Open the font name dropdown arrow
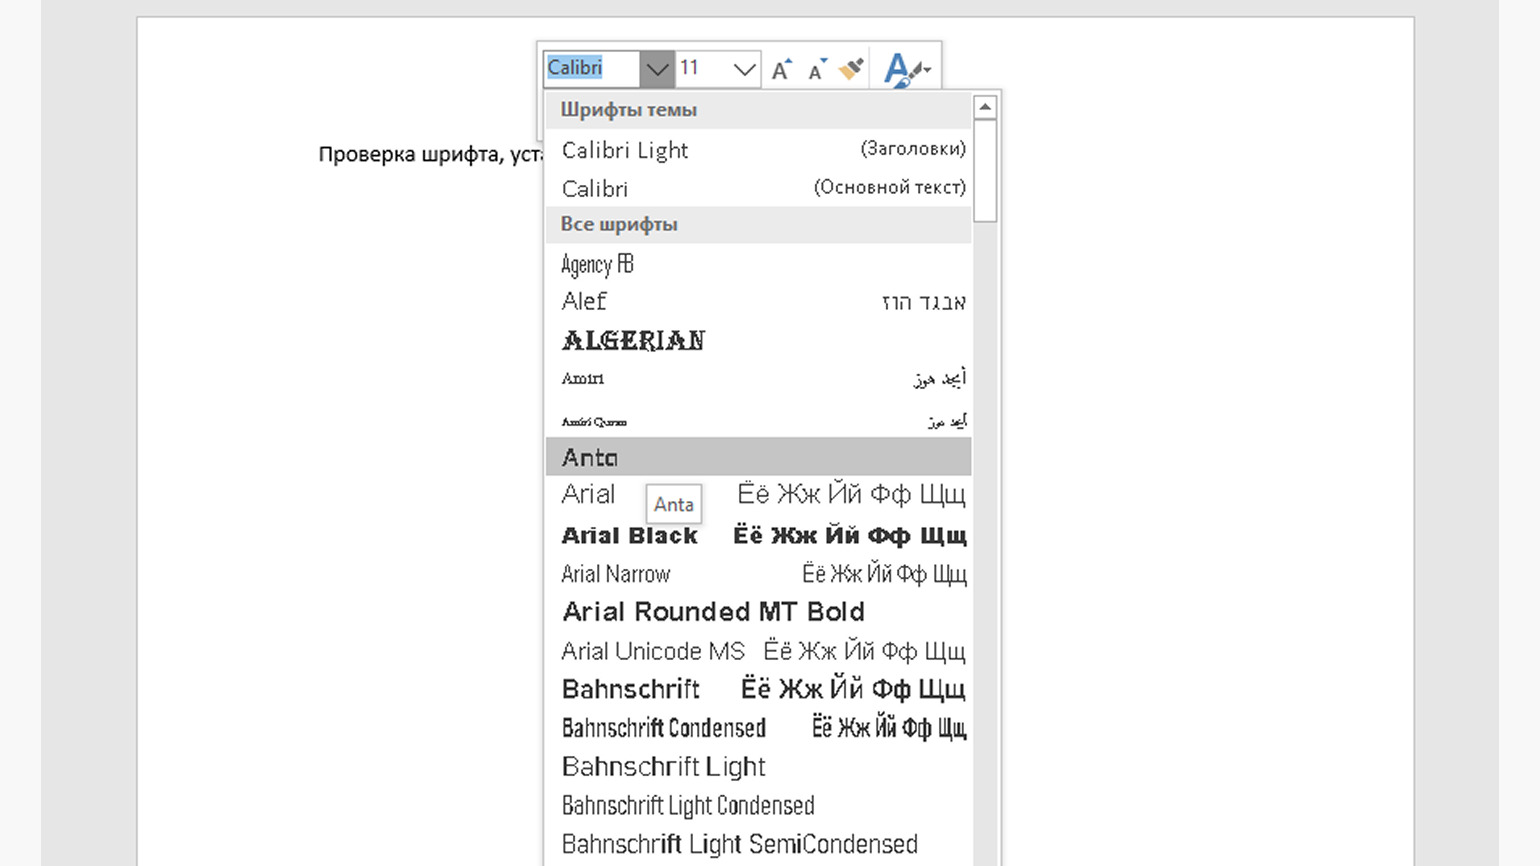This screenshot has height=866, width=1540. pos(656,68)
